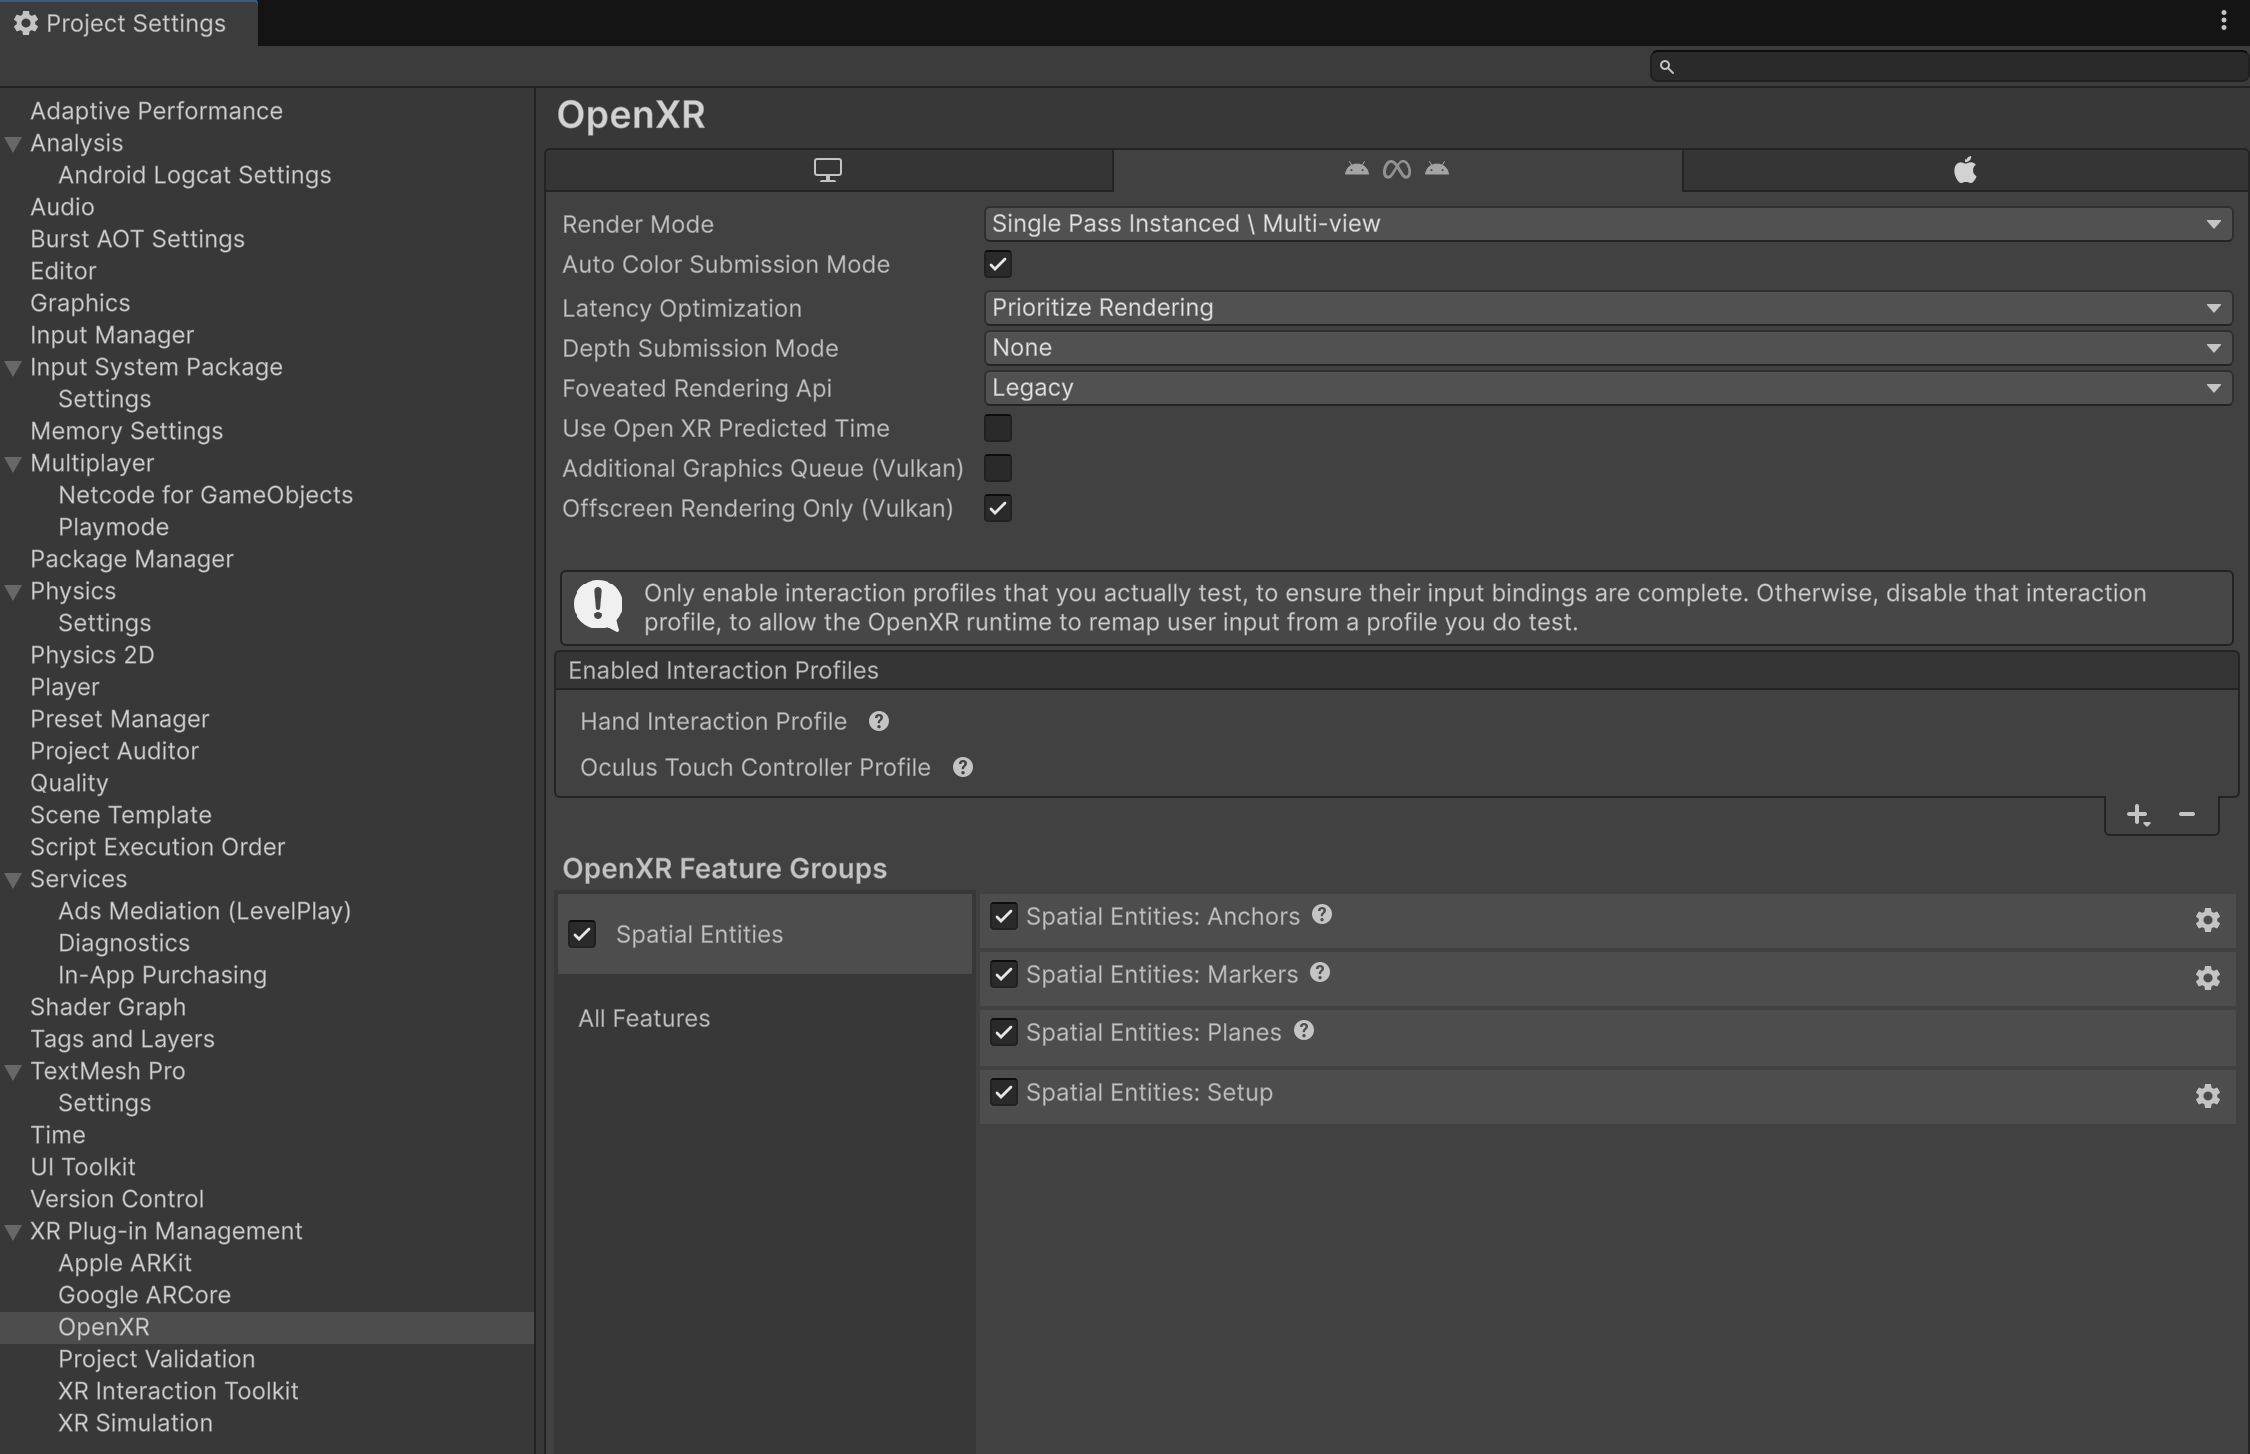Image resolution: width=2250 pixels, height=1454 pixels.
Task: Open Apple ARKit settings
Action: 124,1263
